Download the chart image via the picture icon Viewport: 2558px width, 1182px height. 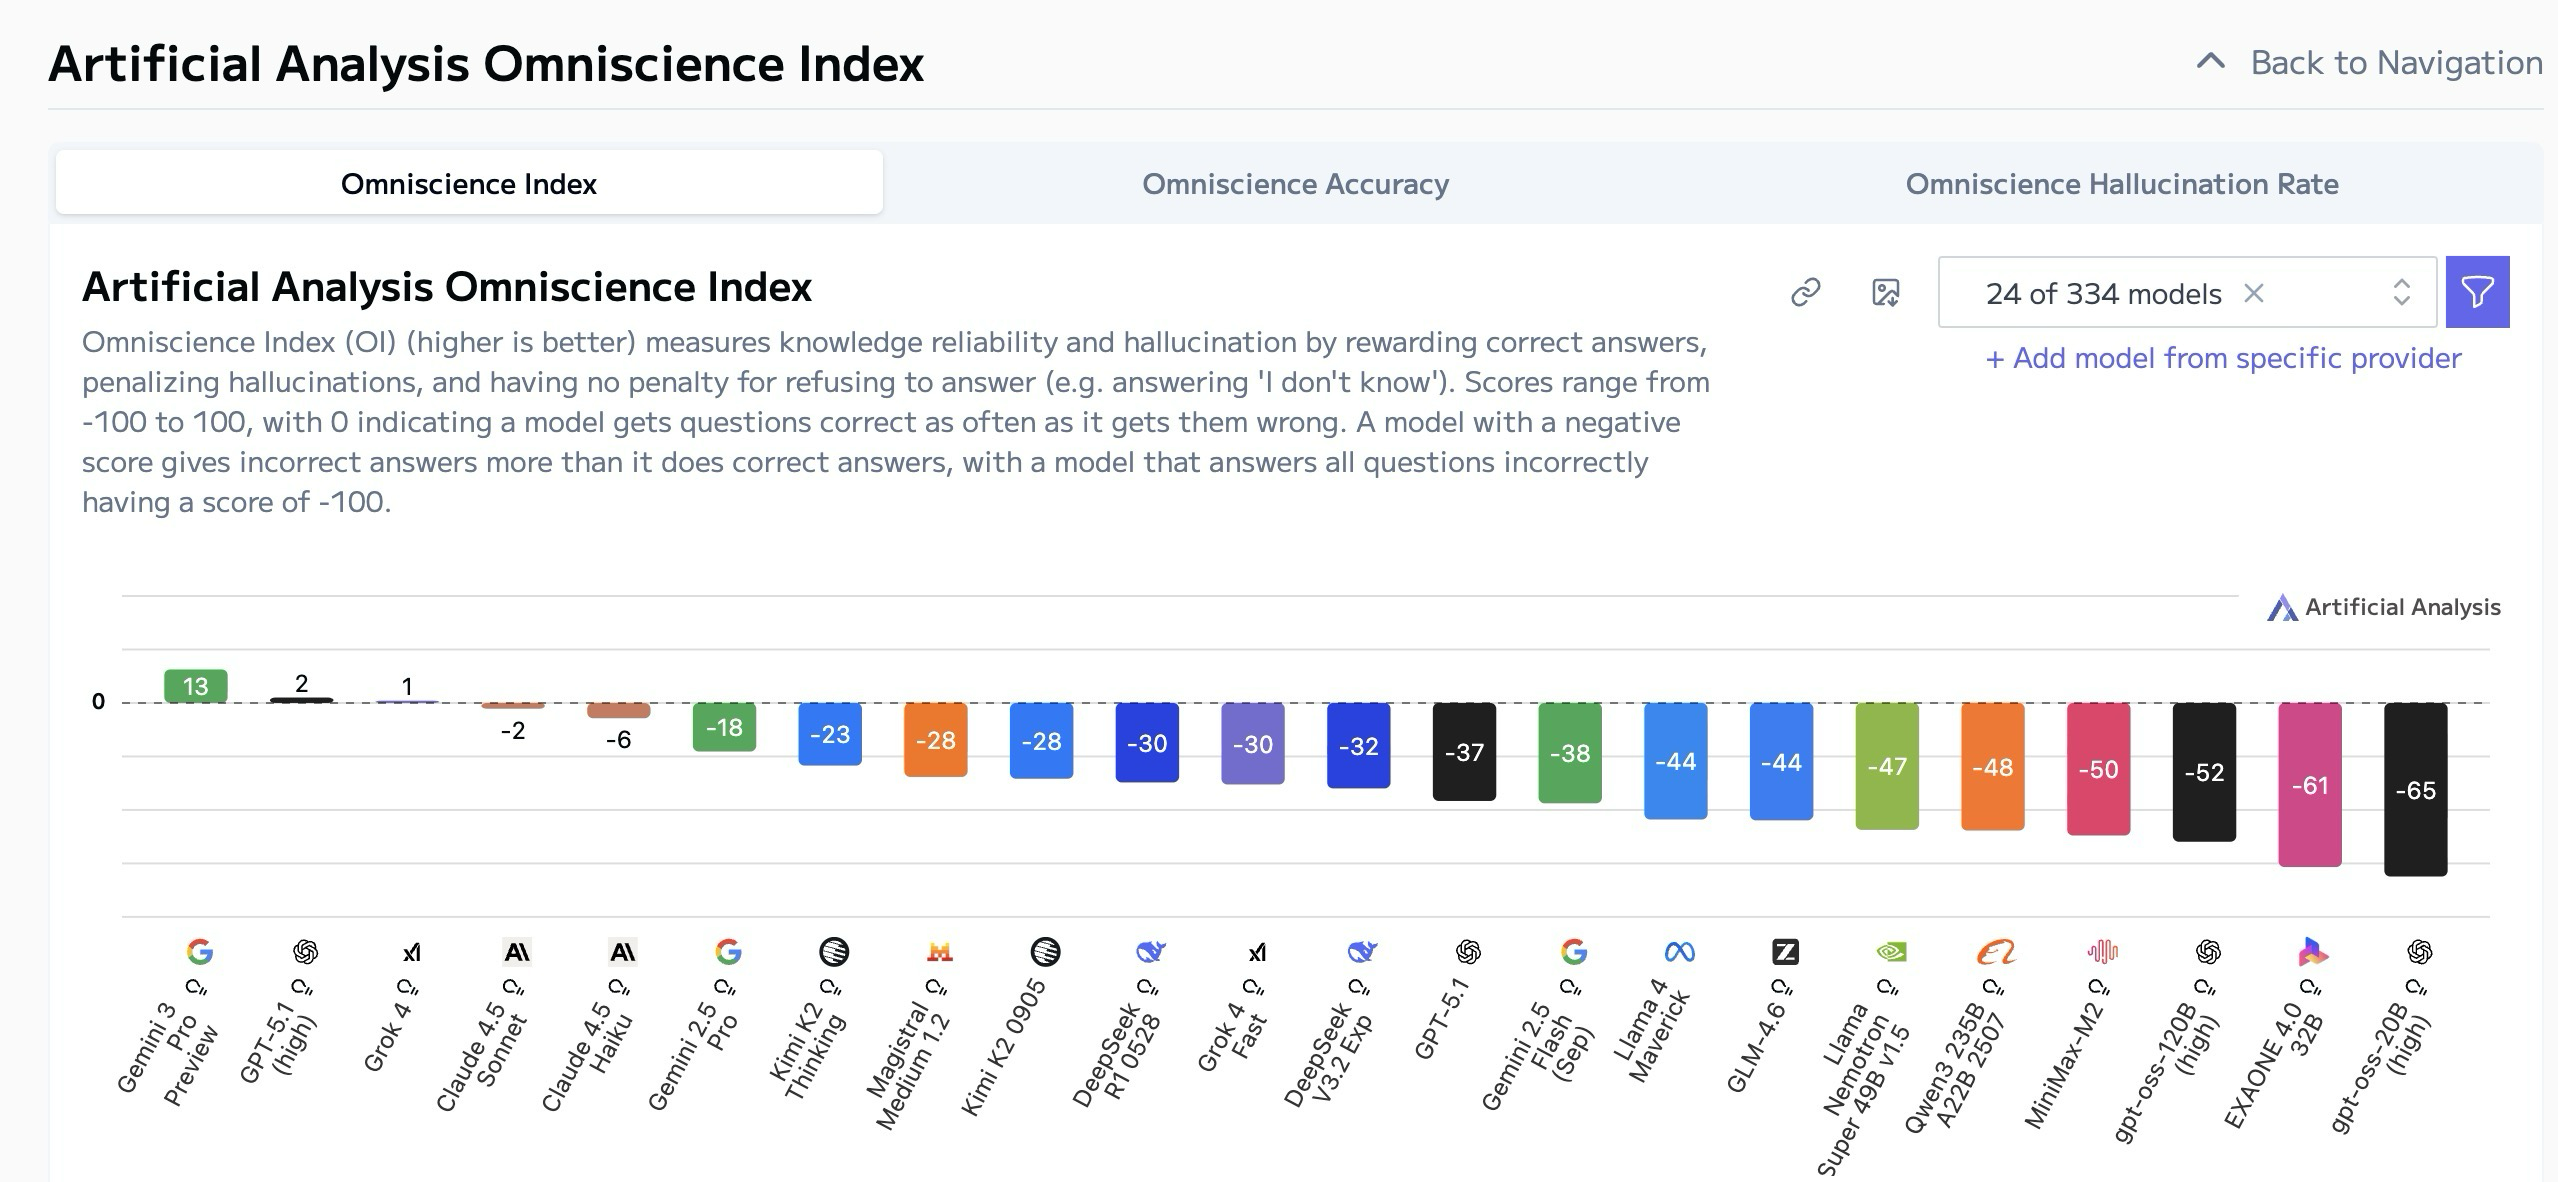coord(1885,292)
